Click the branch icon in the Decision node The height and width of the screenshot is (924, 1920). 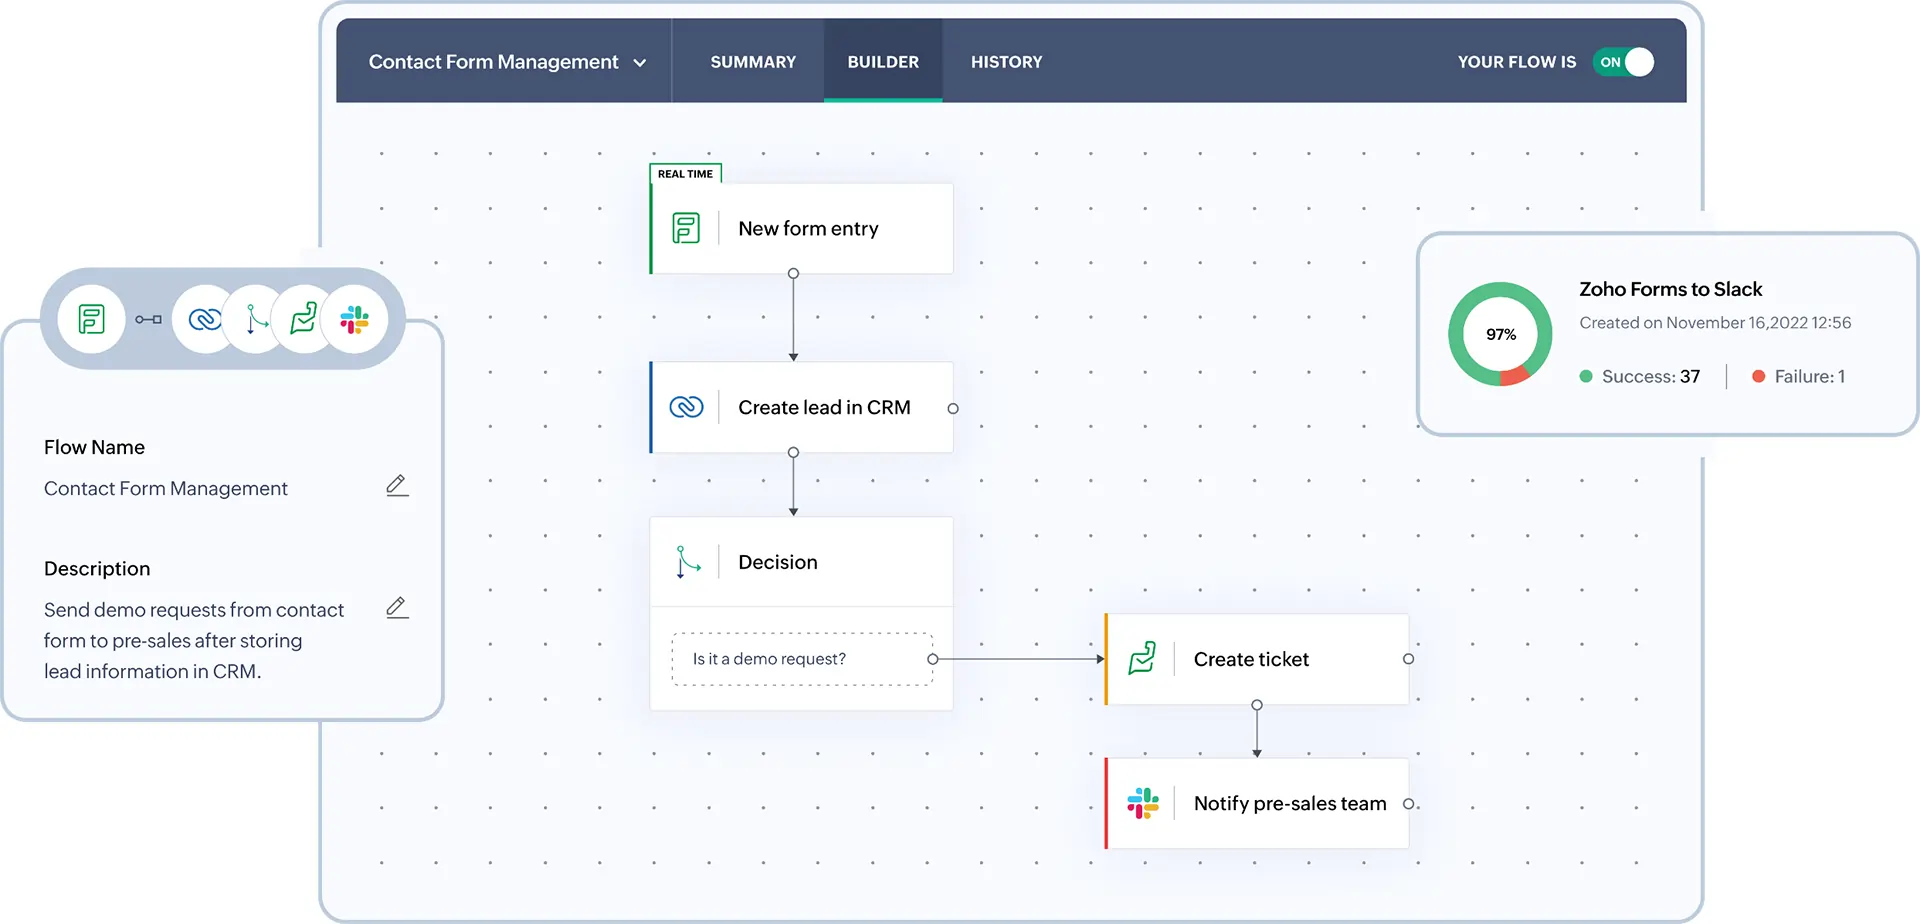click(687, 562)
